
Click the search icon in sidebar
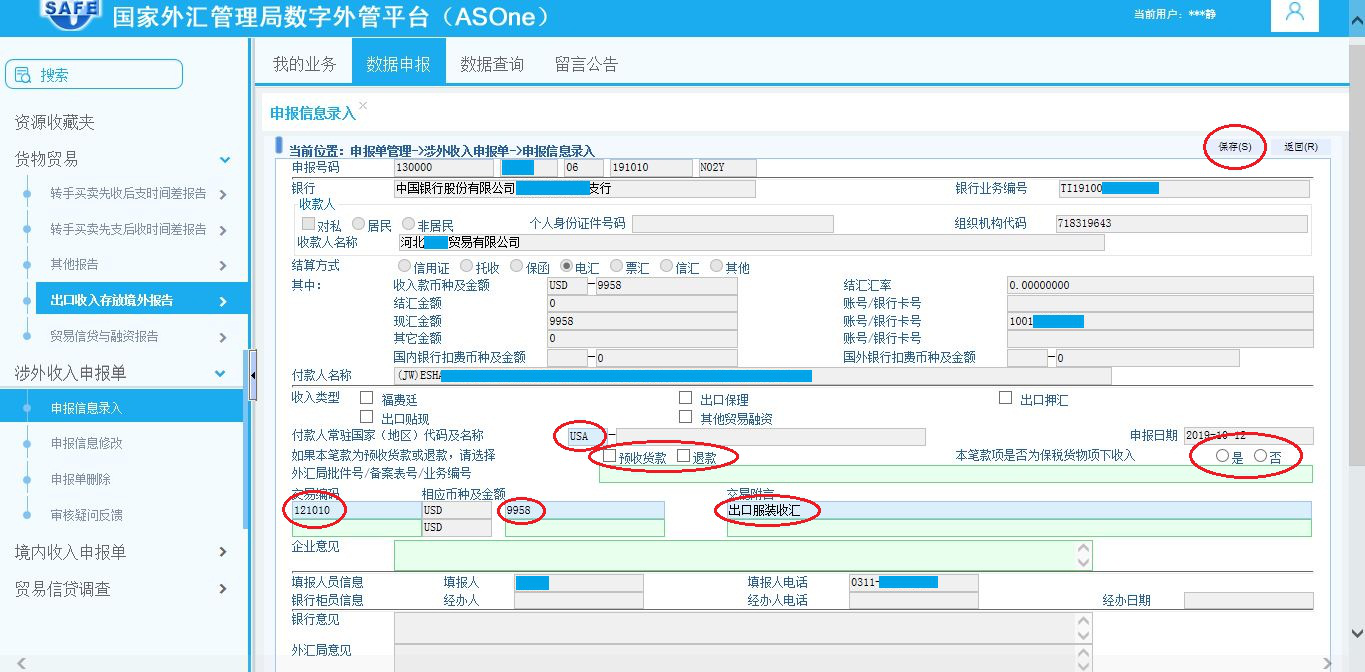click(23, 75)
